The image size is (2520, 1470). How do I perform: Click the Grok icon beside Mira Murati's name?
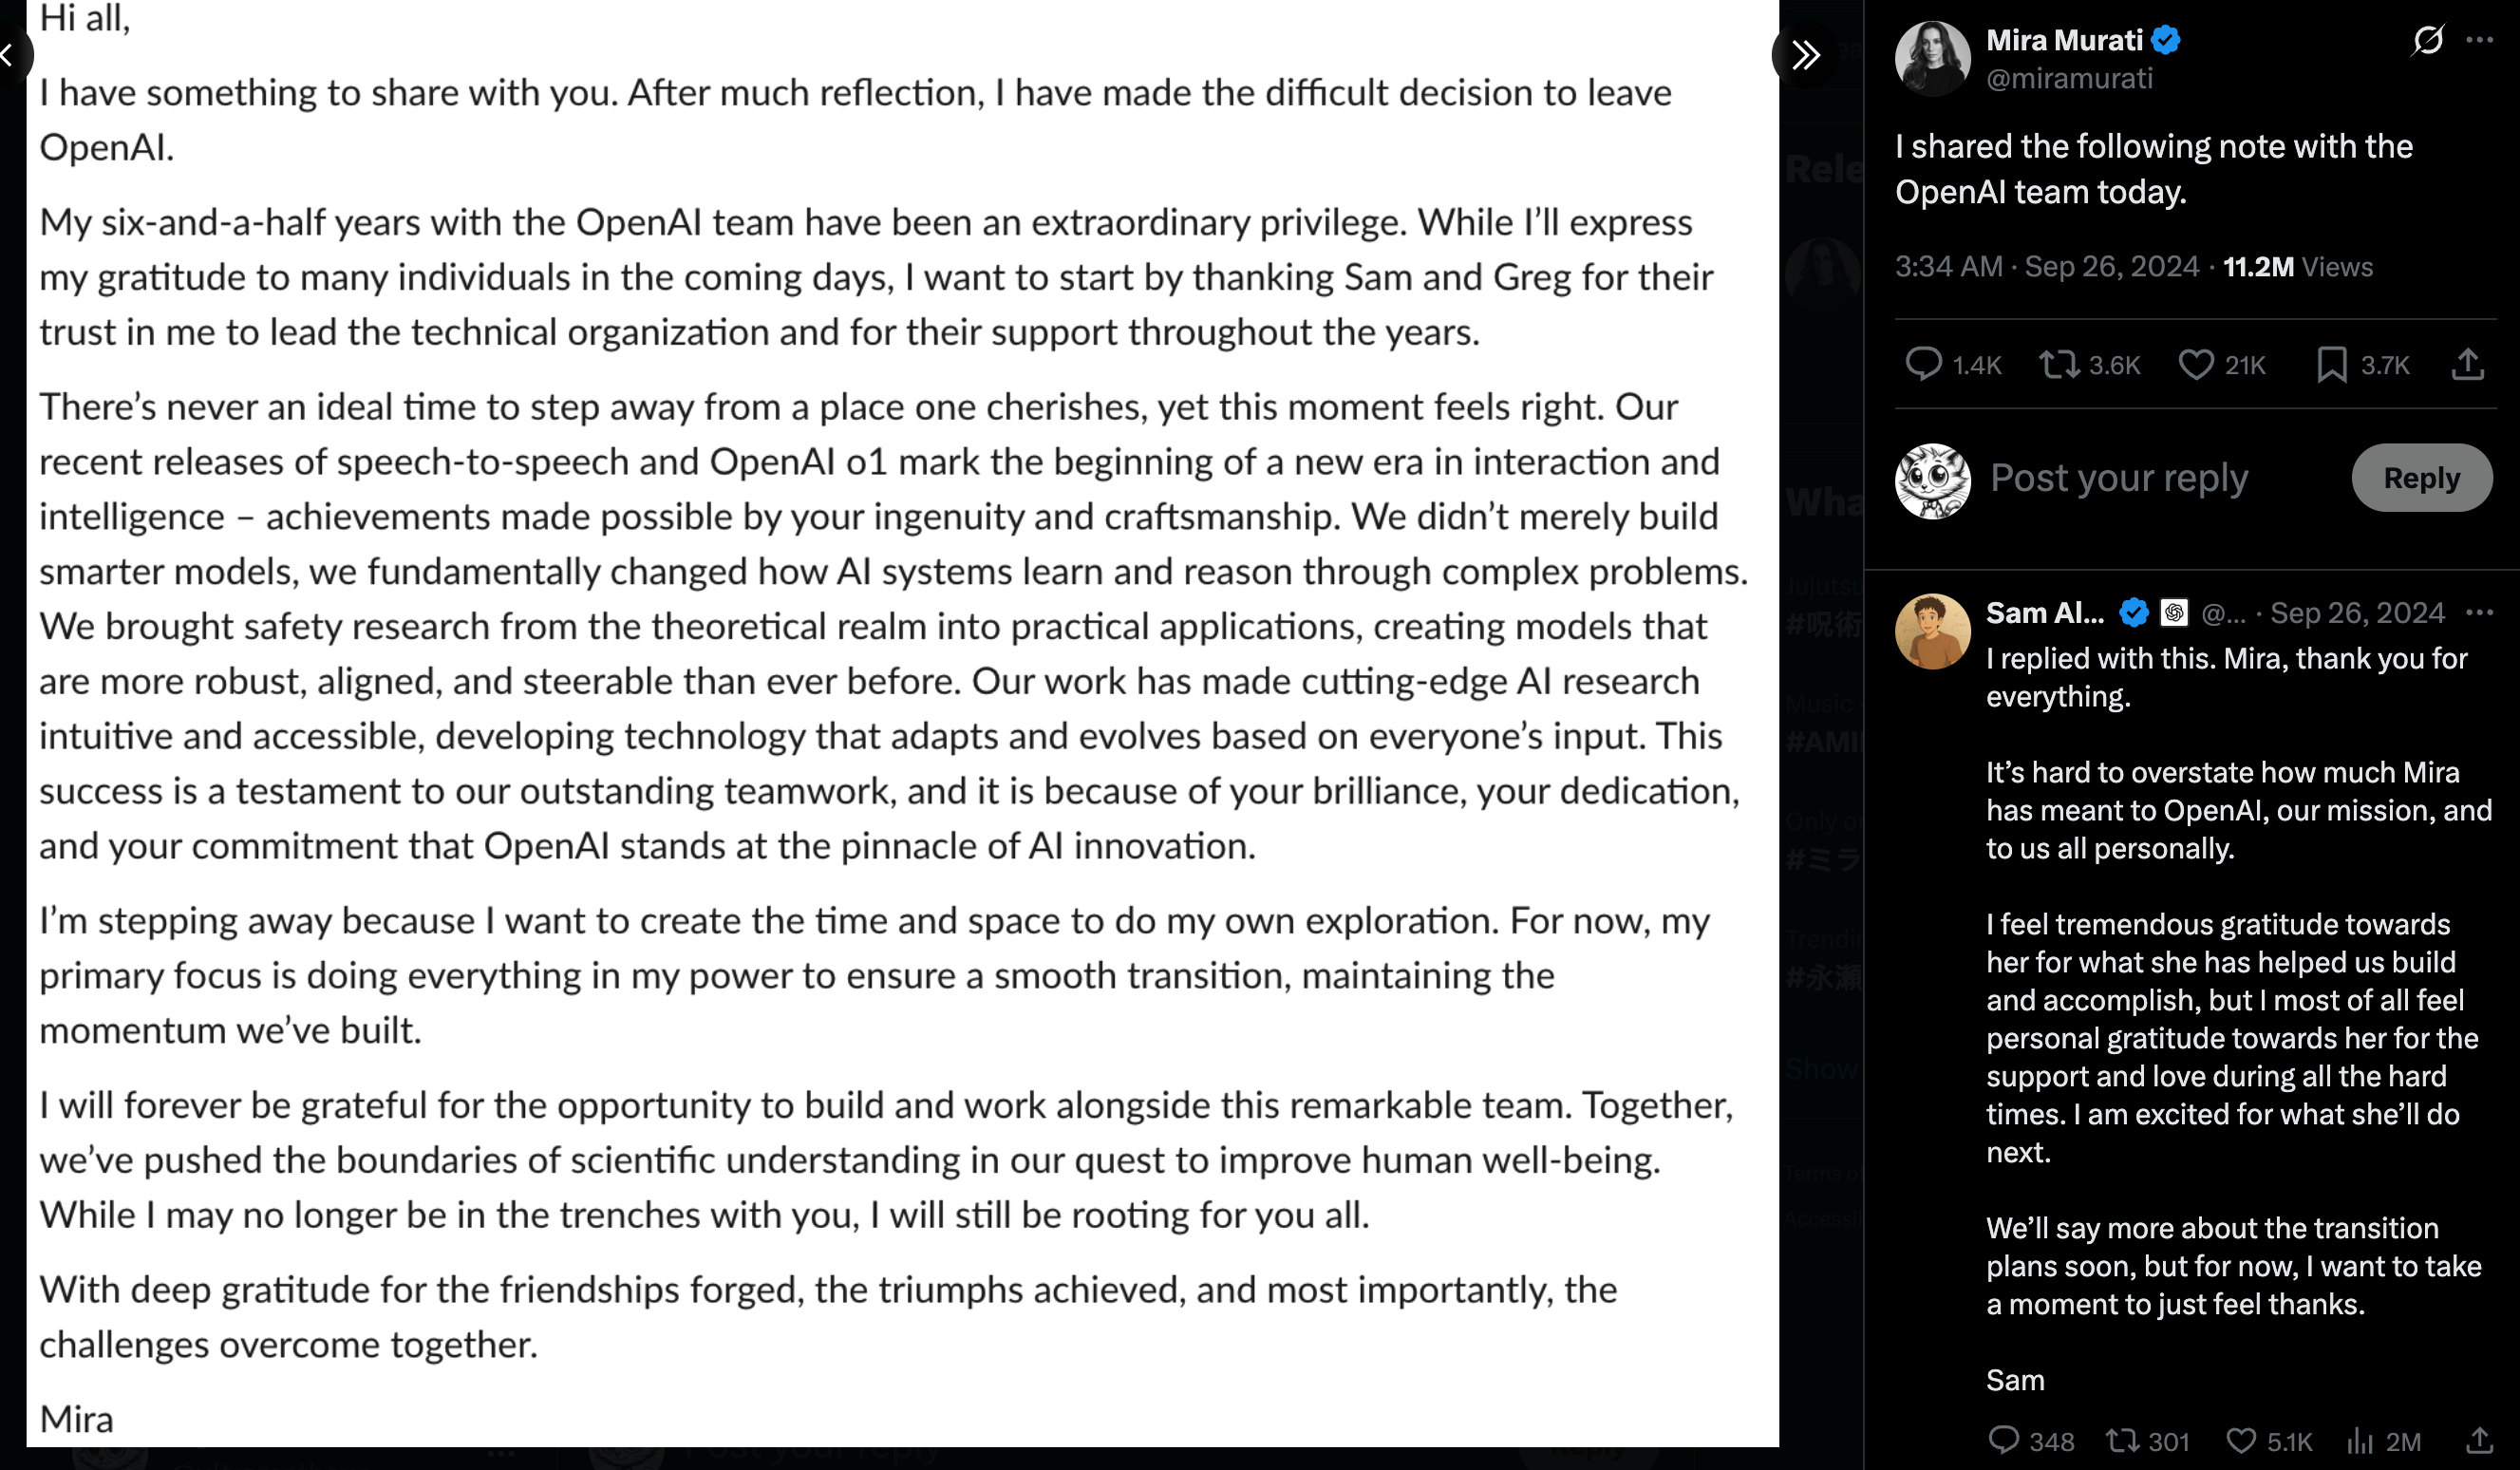(2427, 40)
